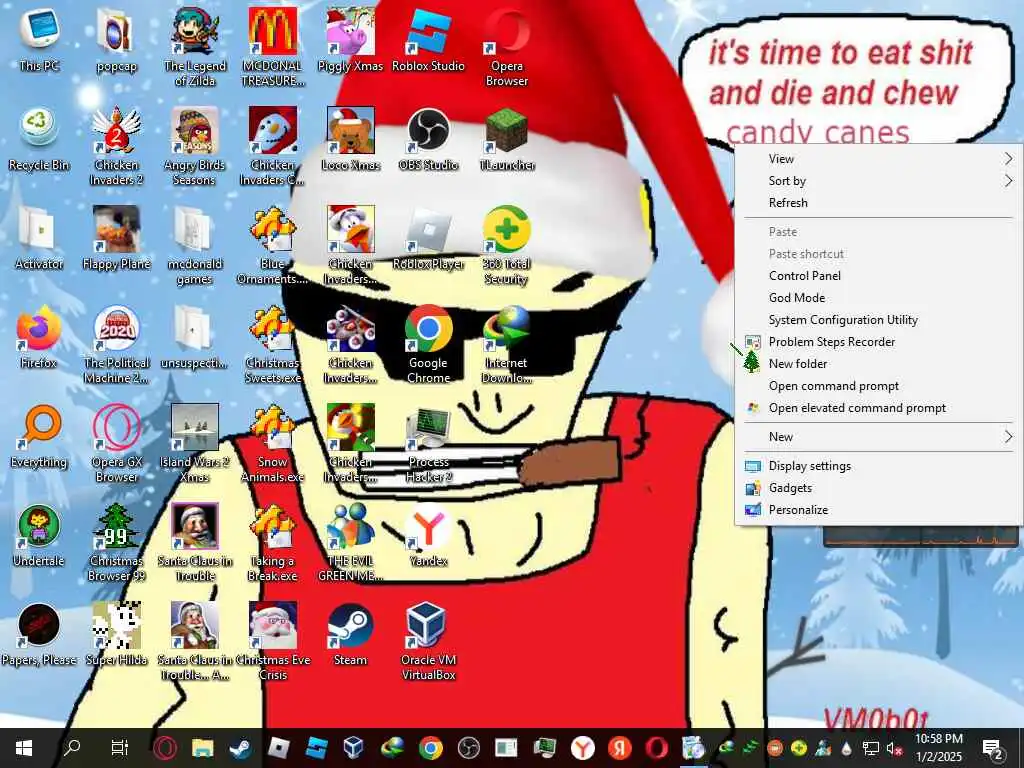The image size is (1024, 768).
Task: Select Problem Steps Recorder entry
Action: coord(878,342)
